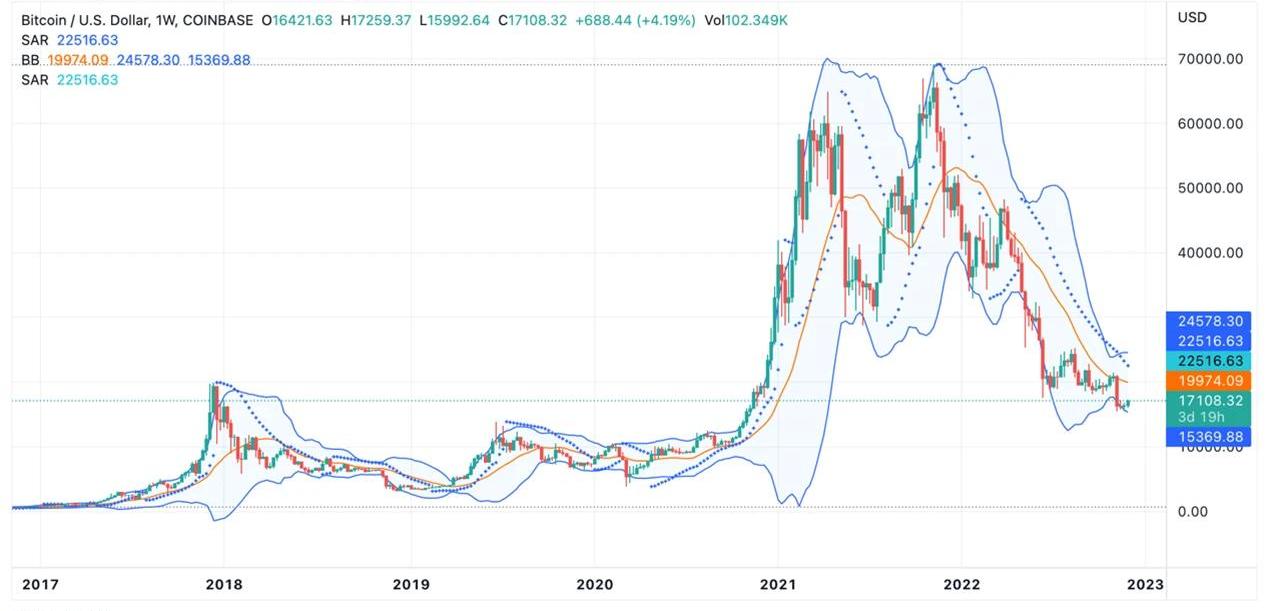Select the SAR legend with dark blue value
The image size is (1269, 611).
tap(33, 40)
